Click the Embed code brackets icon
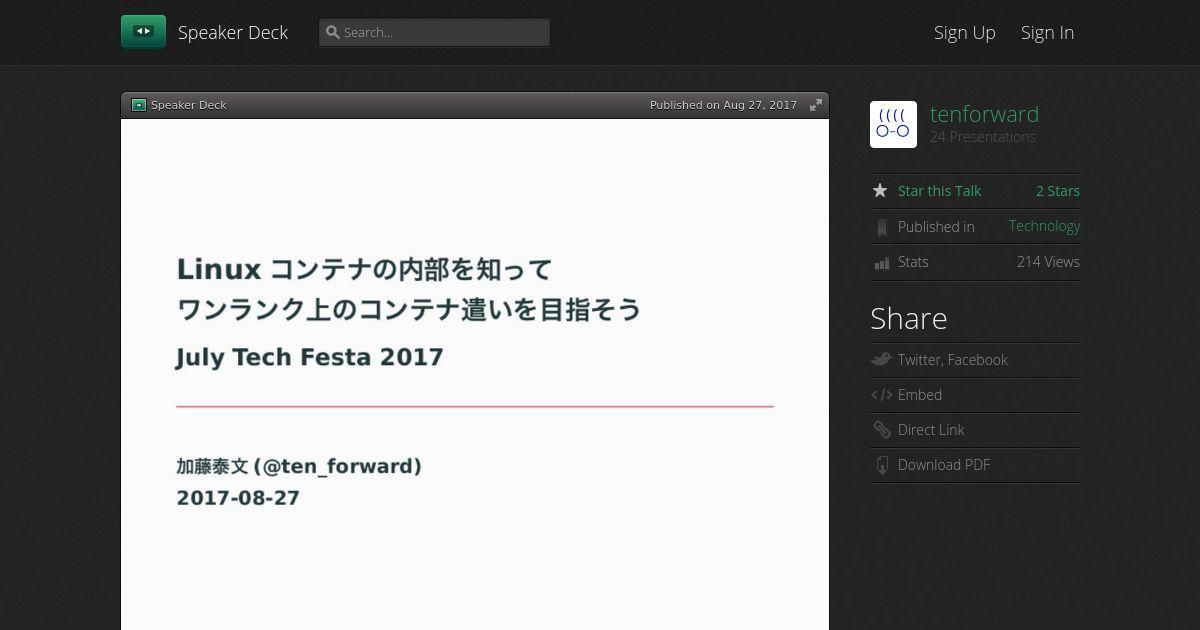This screenshot has height=630, width=1200. pos(881,395)
